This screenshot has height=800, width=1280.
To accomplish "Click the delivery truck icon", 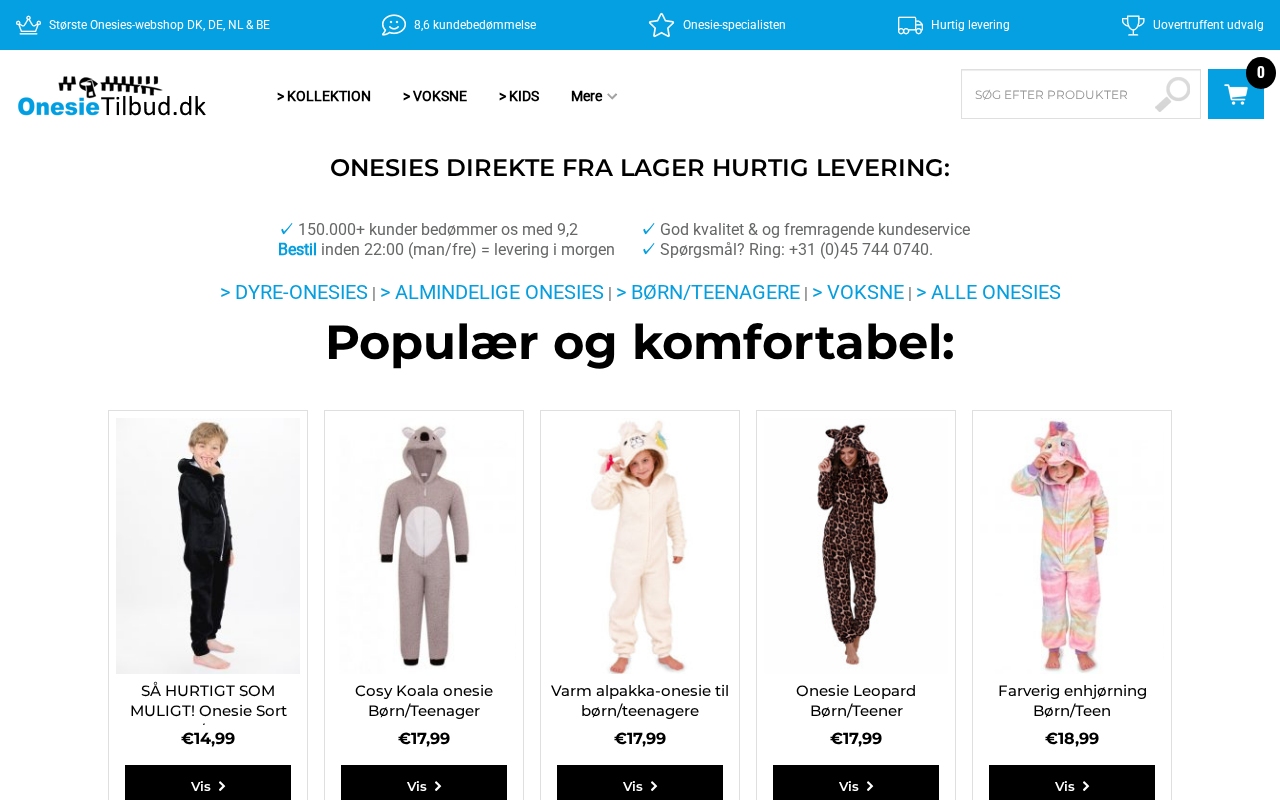I will tap(910, 25).
